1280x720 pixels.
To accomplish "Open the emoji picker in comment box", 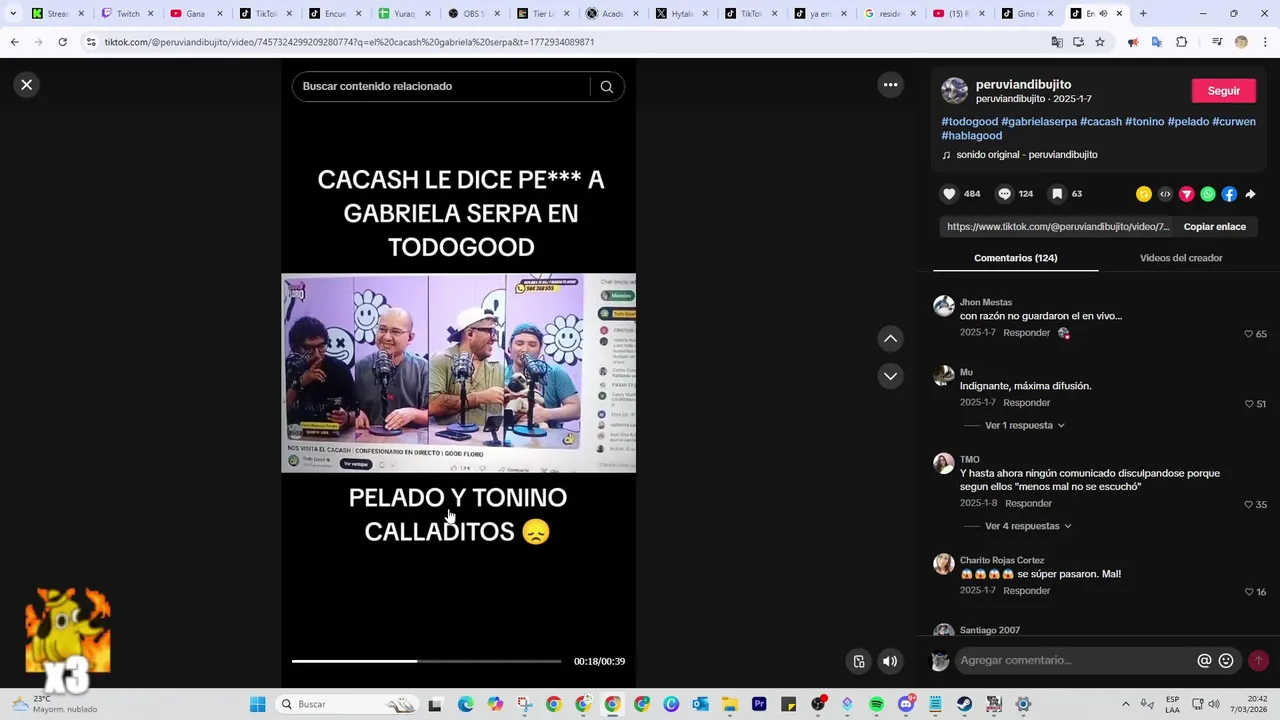I will coord(1226,660).
